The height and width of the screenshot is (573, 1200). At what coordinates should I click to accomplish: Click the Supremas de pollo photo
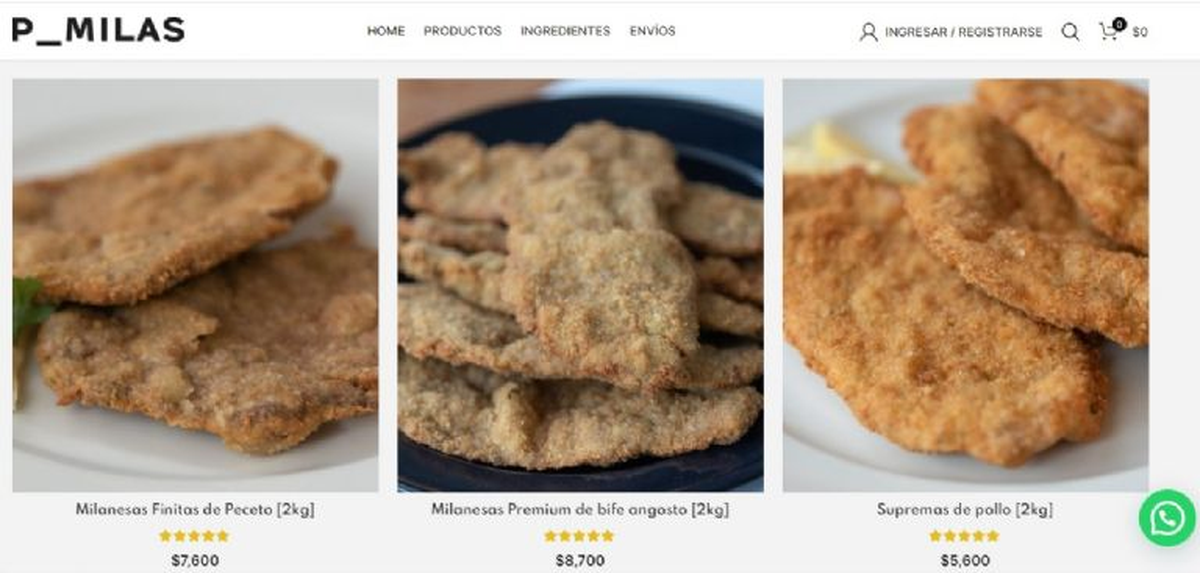965,285
